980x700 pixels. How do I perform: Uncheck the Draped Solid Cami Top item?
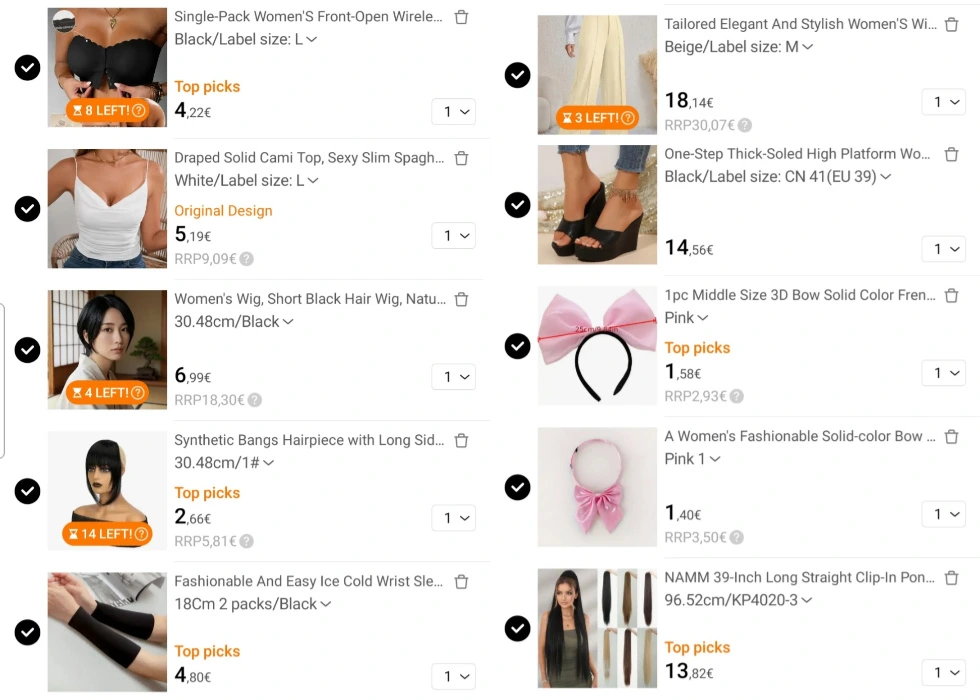28,209
